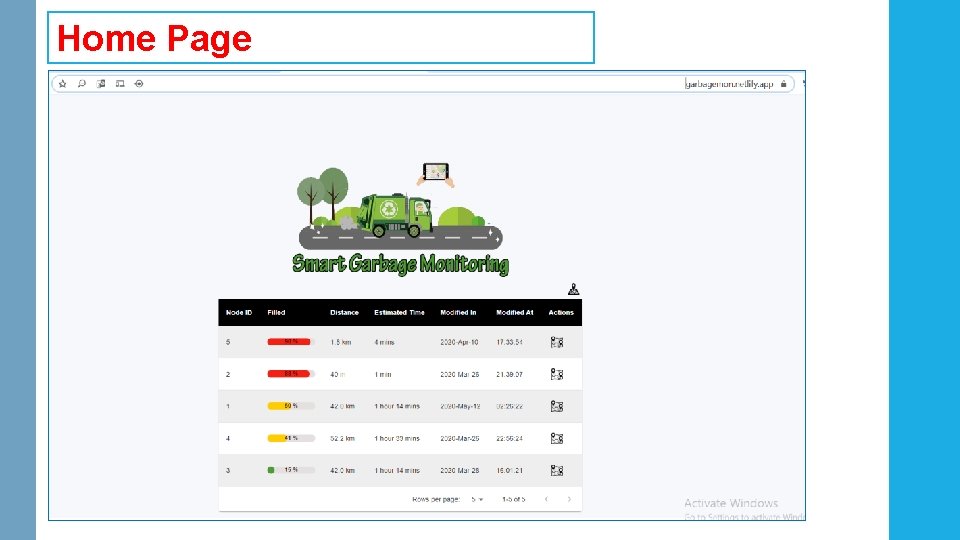Click the '2020-Apr-10' date cell
The height and width of the screenshot is (540, 960).
[x=459, y=342]
